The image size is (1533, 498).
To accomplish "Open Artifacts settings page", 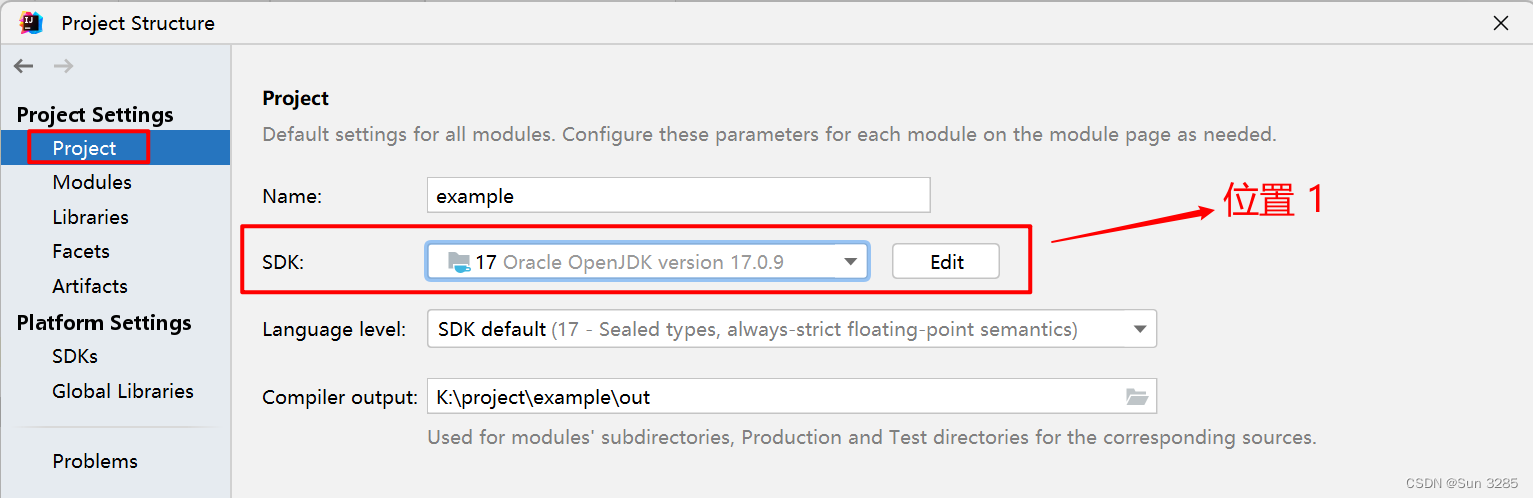I will (90, 286).
